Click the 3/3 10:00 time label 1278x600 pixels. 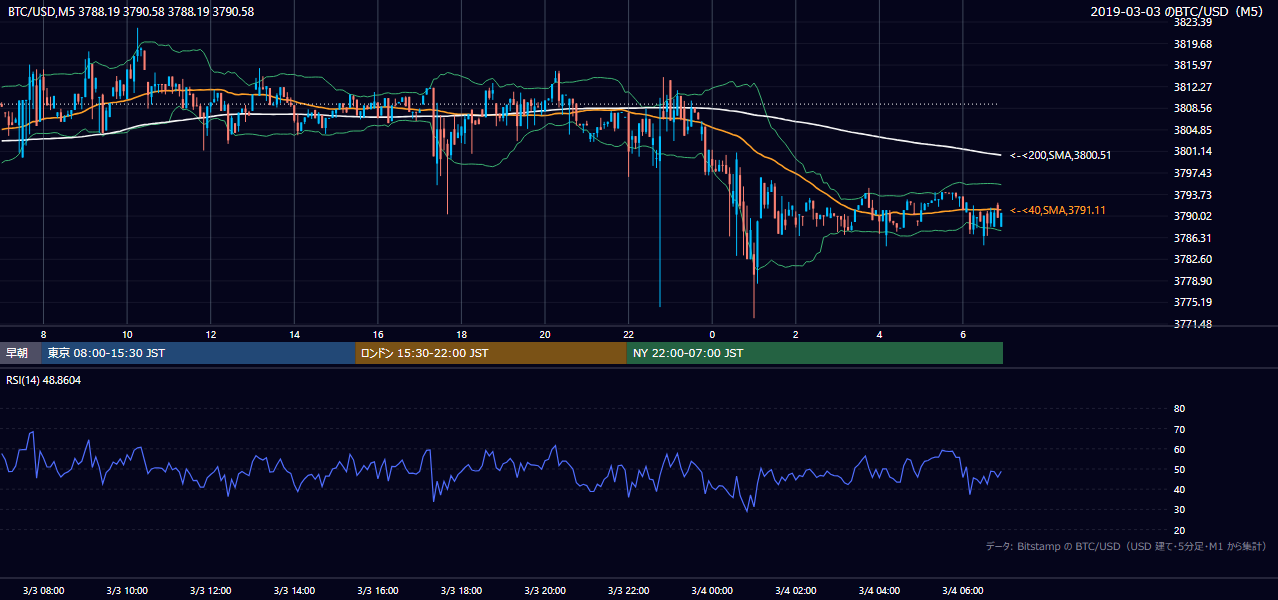pyautogui.click(x=127, y=590)
